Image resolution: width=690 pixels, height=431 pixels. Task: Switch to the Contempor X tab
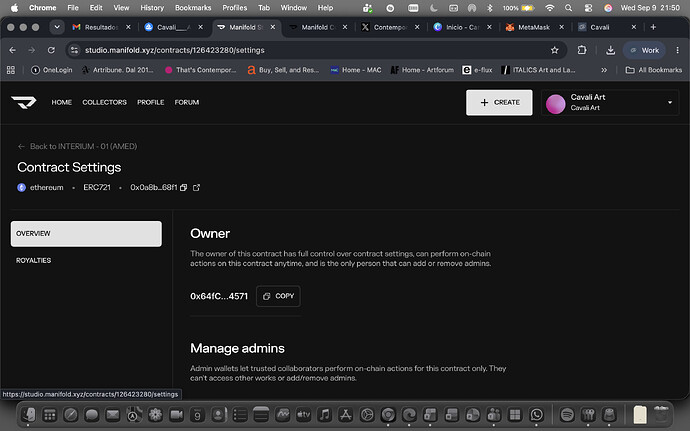point(390,27)
